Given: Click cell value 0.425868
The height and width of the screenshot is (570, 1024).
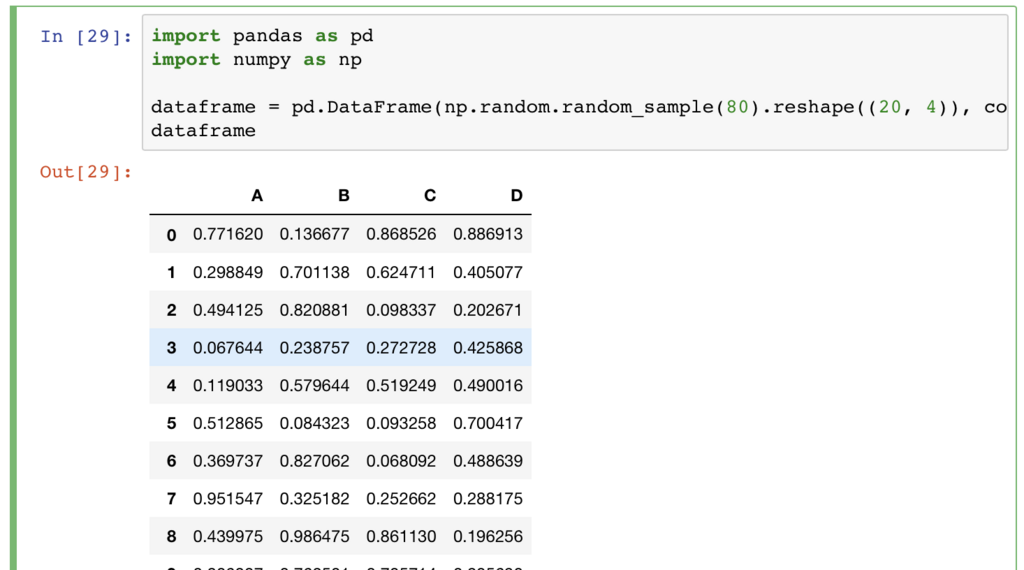Looking at the screenshot, I should 488,348.
